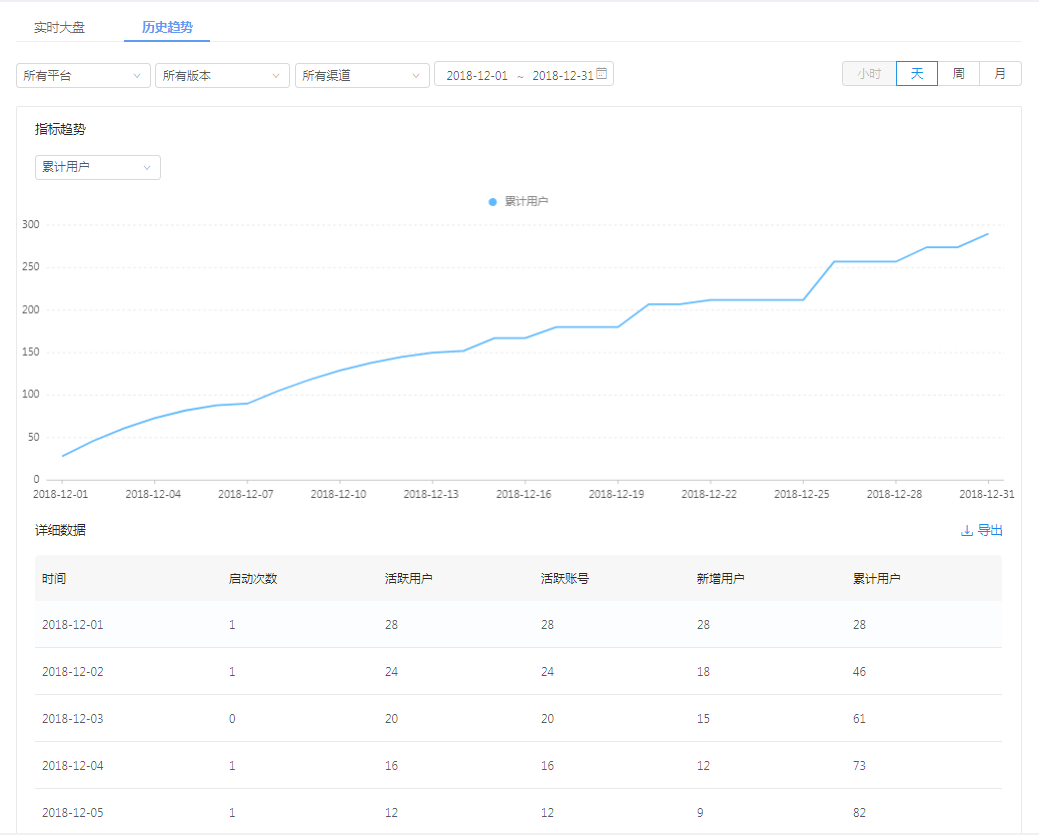The height and width of the screenshot is (835, 1039).
Task: Click cumulative users value 82
Action: [x=859, y=813]
